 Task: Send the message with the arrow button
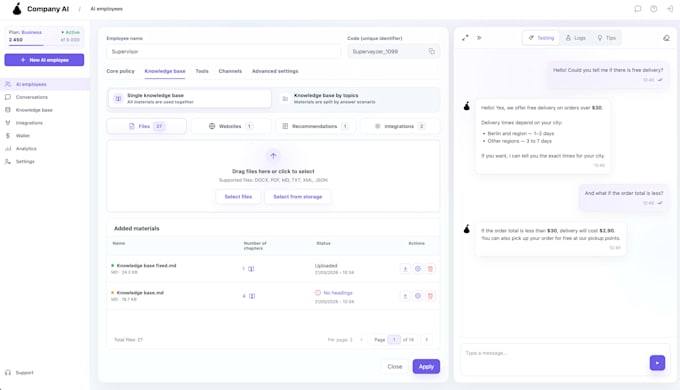657,363
